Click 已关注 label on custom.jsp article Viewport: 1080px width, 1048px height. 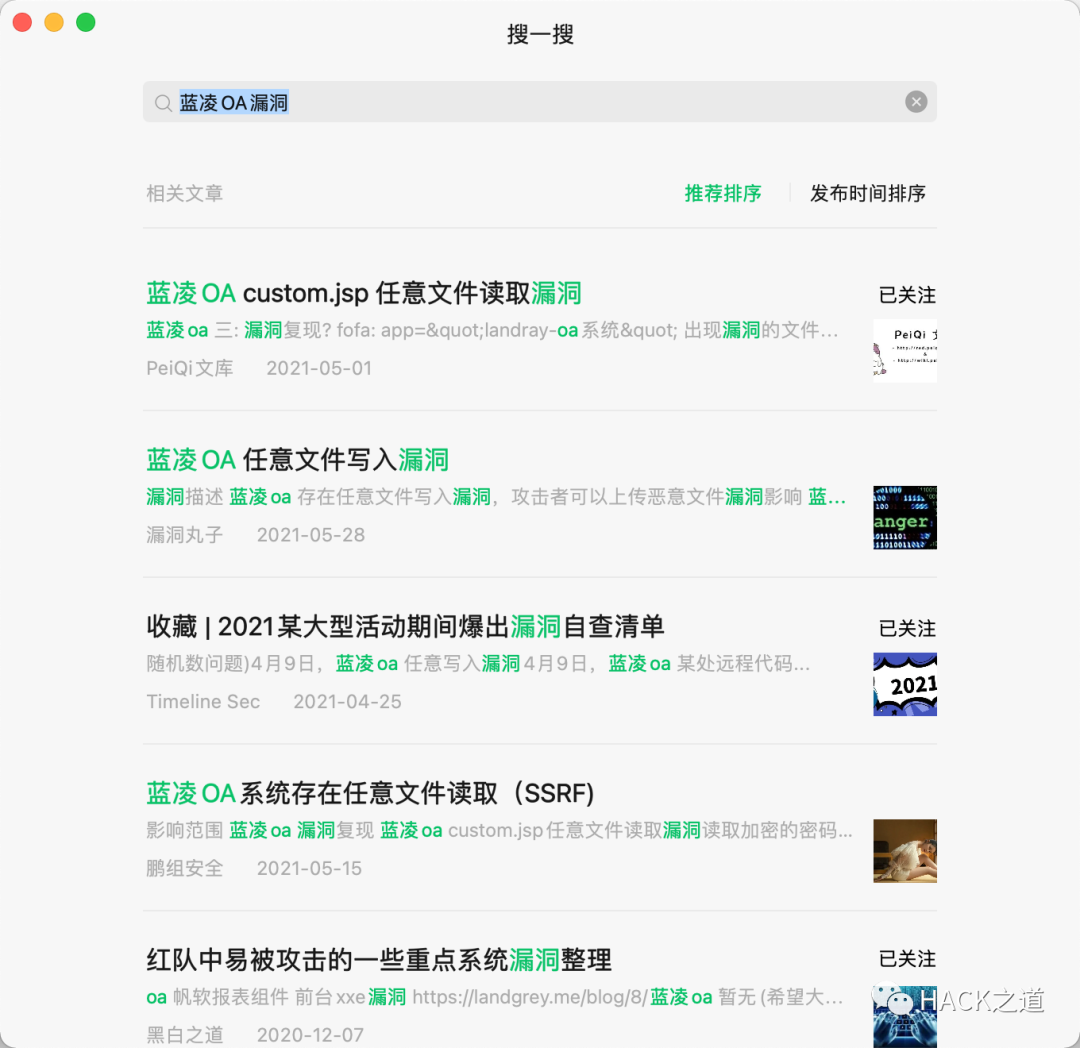(x=907, y=295)
